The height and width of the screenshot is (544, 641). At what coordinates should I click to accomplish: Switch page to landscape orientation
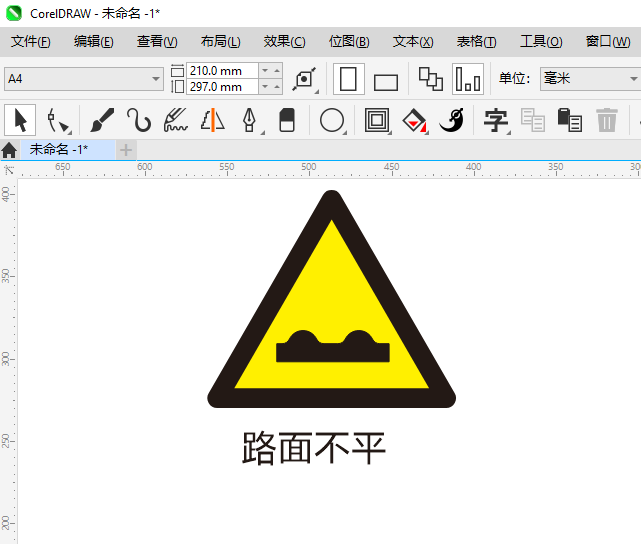[x=385, y=82]
